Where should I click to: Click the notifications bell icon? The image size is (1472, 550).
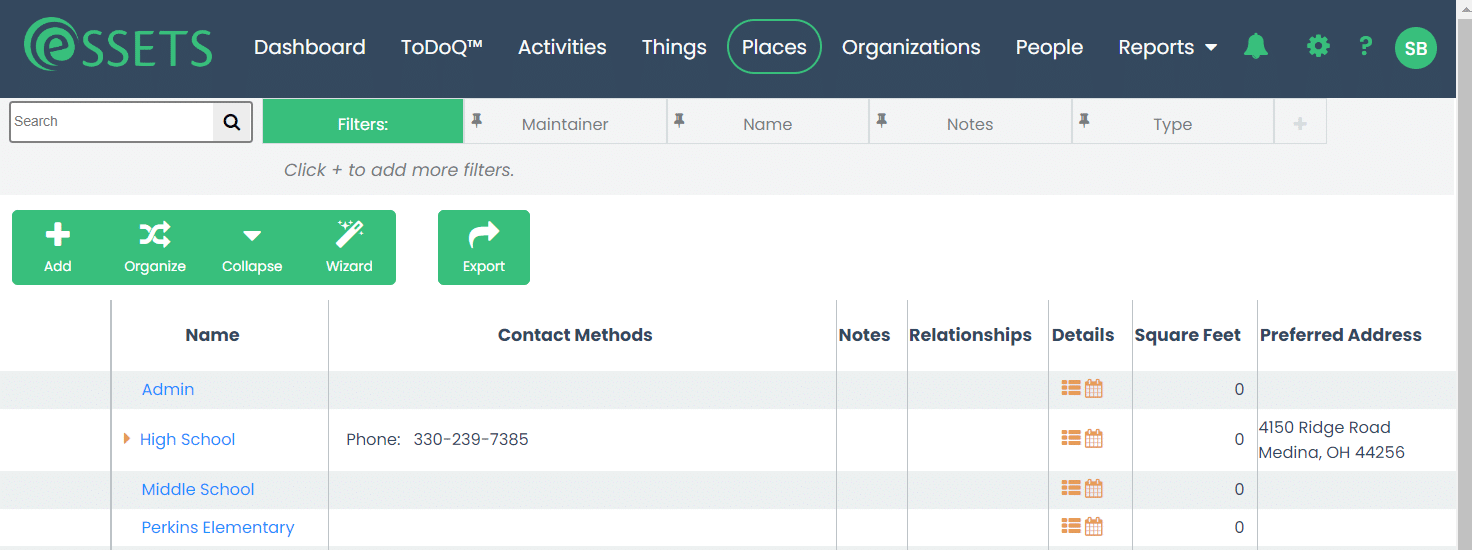[1255, 46]
